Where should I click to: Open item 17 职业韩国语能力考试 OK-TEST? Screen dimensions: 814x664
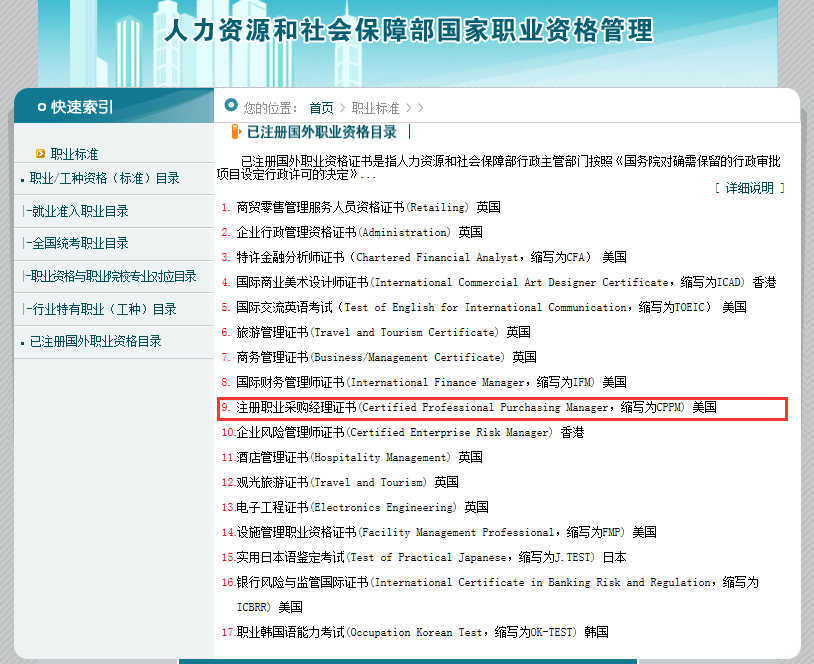(422, 632)
